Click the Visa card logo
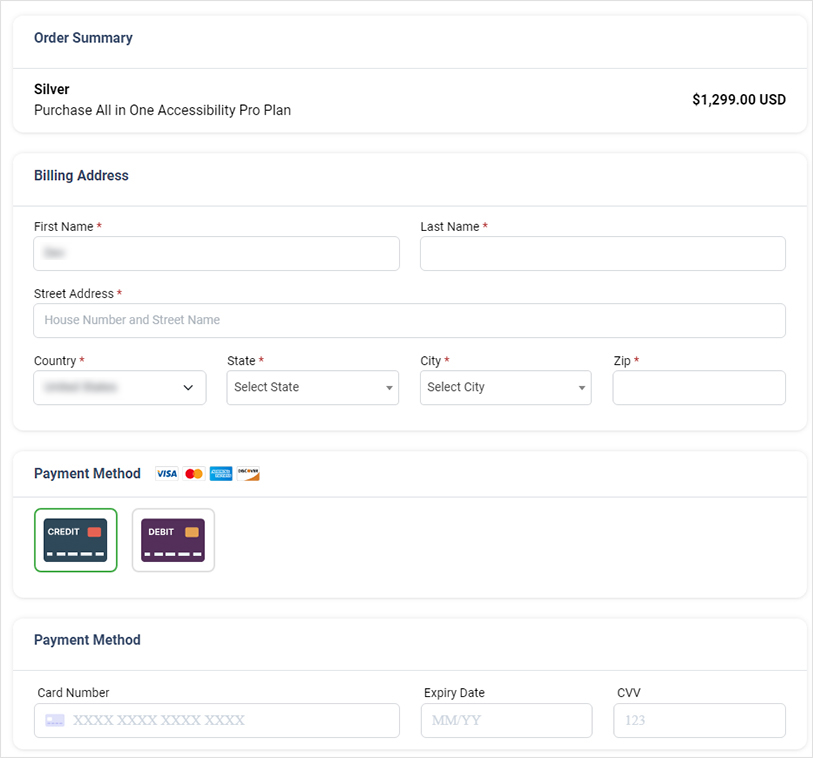This screenshot has width=813, height=758. coord(166,473)
